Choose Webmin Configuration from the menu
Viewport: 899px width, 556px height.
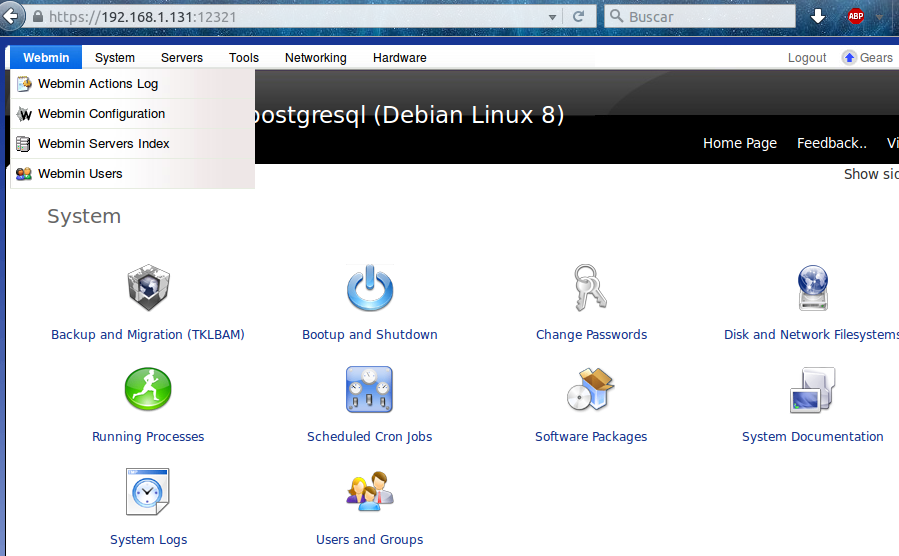[x=101, y=114]
